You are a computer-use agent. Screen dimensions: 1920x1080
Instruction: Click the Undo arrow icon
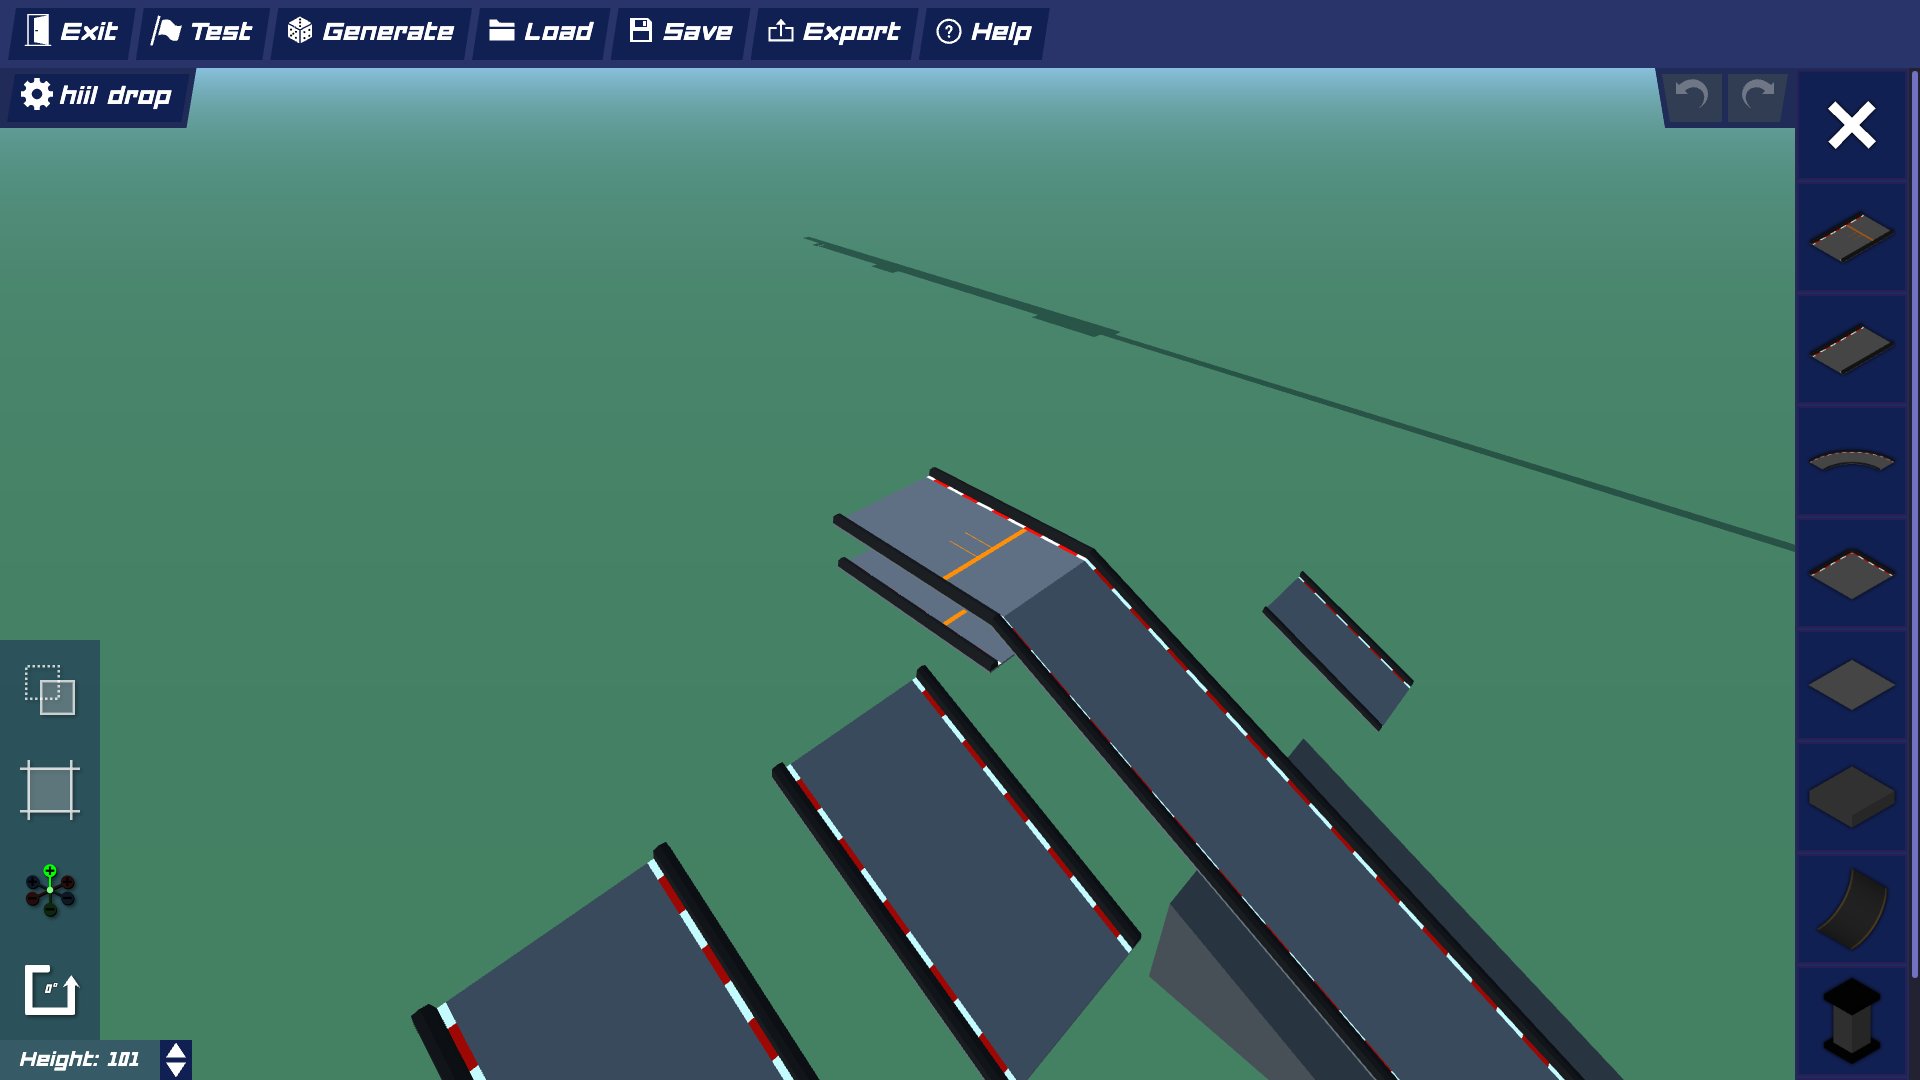tap(1691, 96)
